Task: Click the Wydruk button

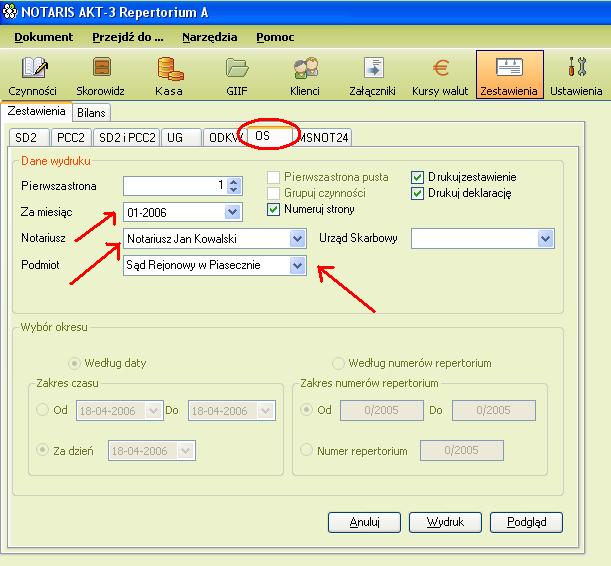Action: [x=445, y=522]
